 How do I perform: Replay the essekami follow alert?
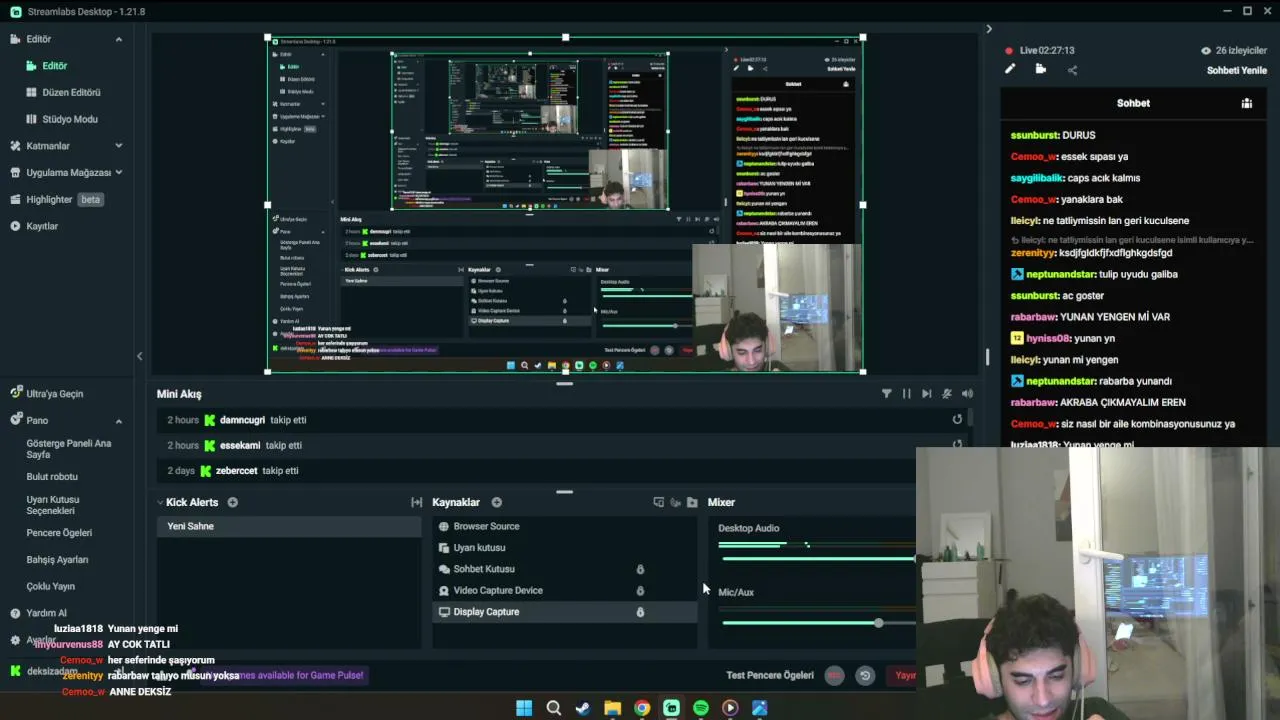(957, 445)
